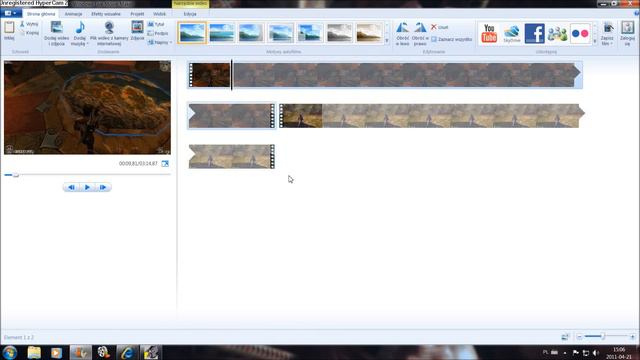Image resolution: width=640 pixels, height=360 pixels.
Task: Click Kopiuj (copy) in the ribbon
Action: point(29,33)
